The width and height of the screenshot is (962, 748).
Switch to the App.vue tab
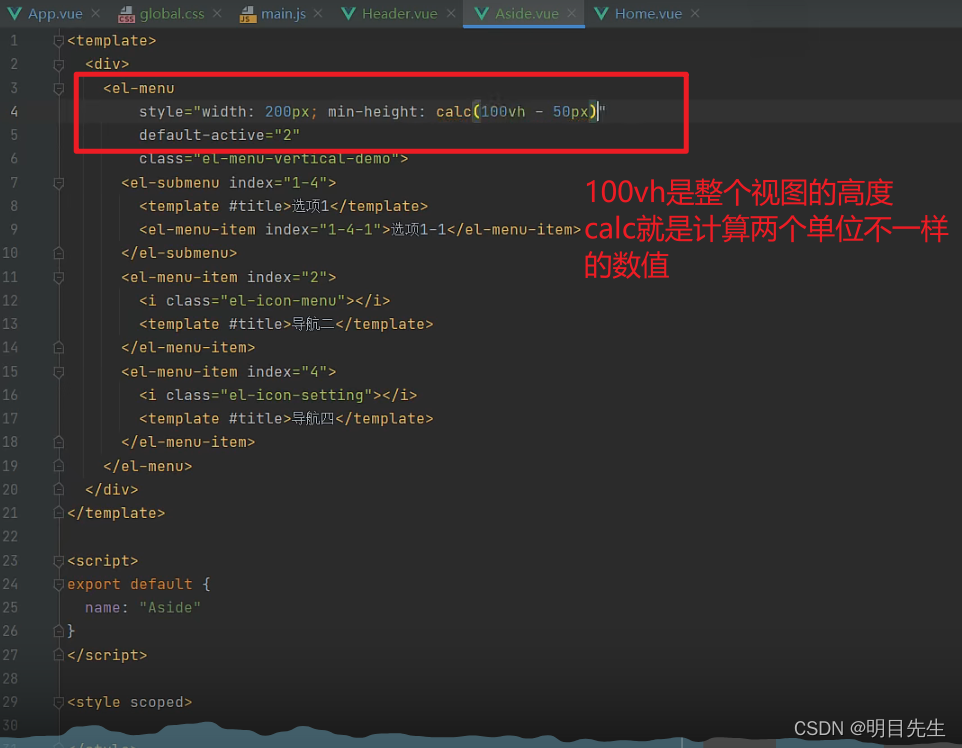click(55, 13)
